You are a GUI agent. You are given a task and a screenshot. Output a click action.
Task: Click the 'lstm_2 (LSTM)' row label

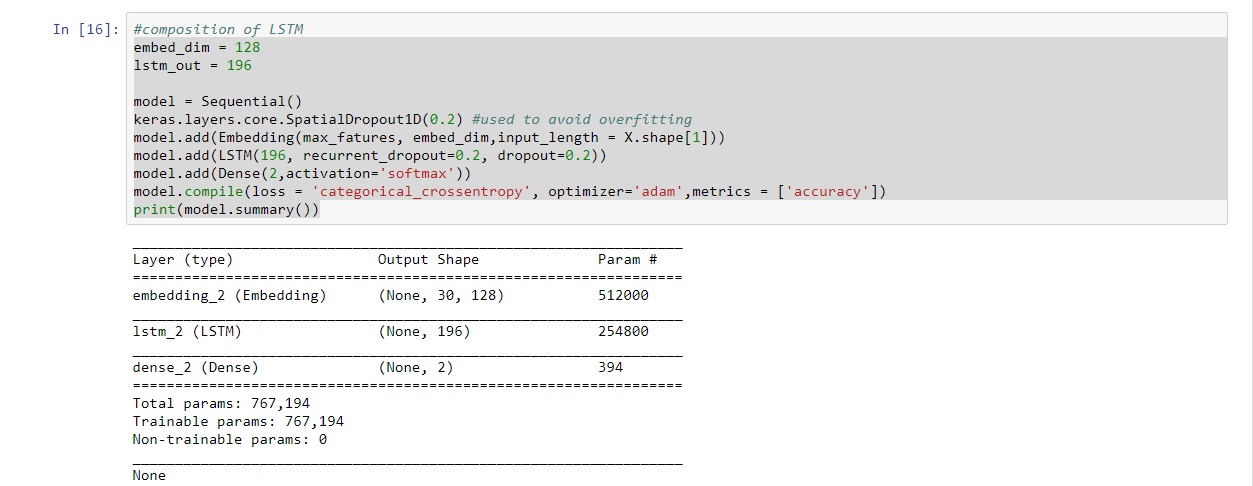point(187,331)
